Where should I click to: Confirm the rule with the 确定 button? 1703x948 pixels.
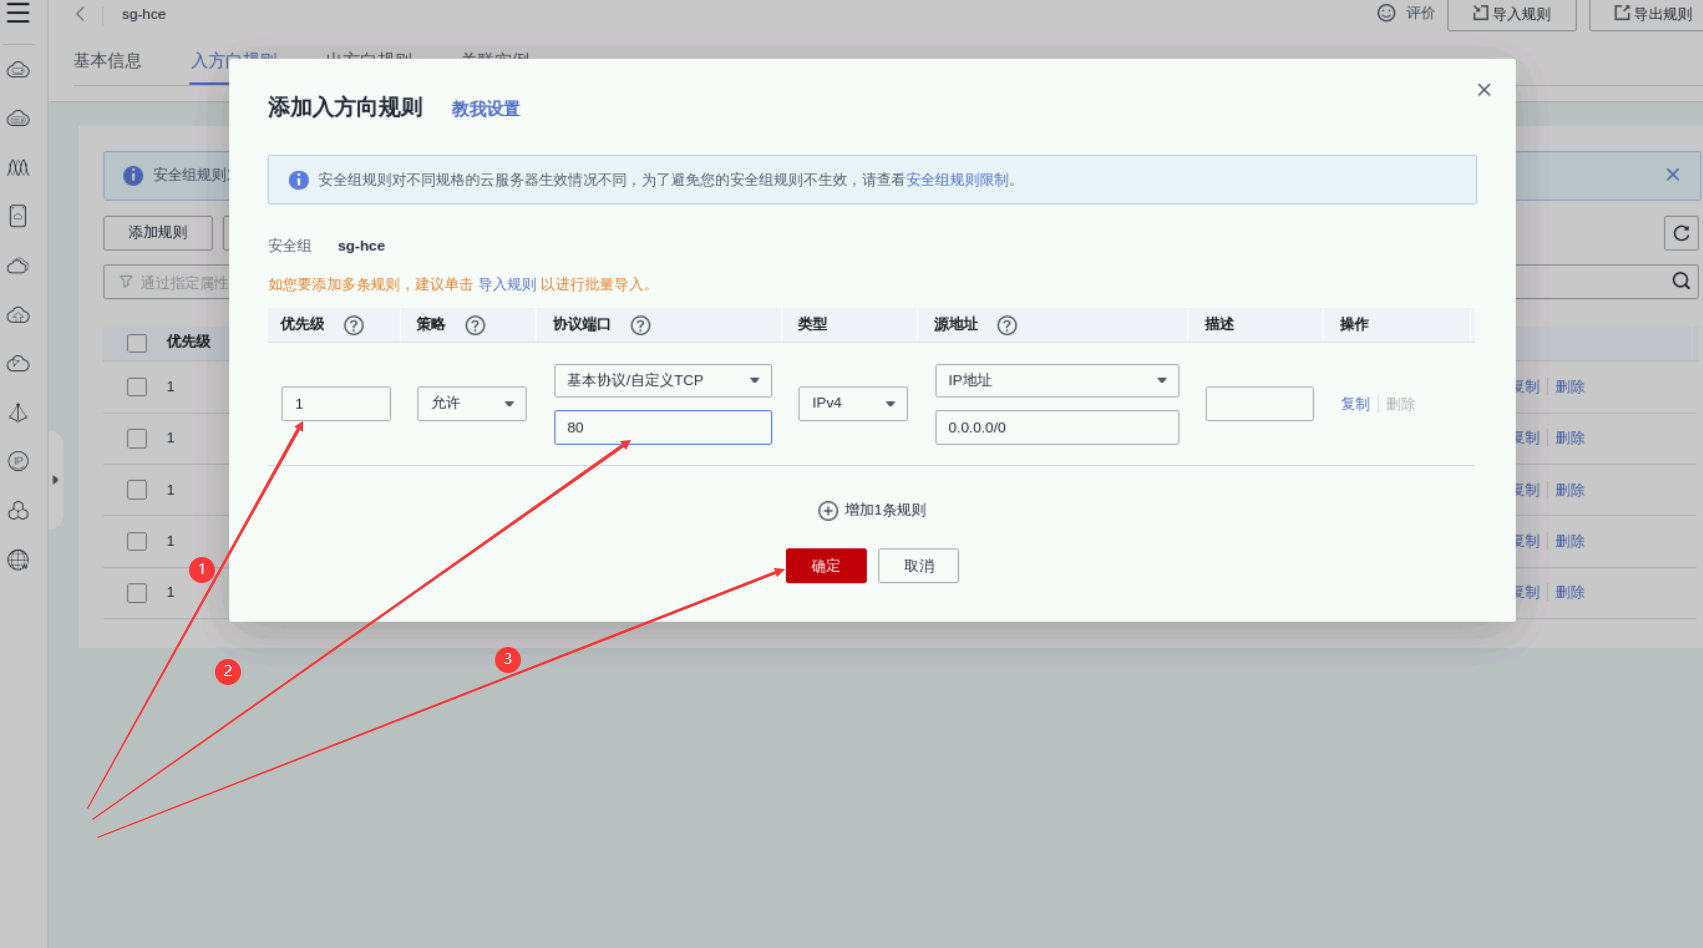826,566
